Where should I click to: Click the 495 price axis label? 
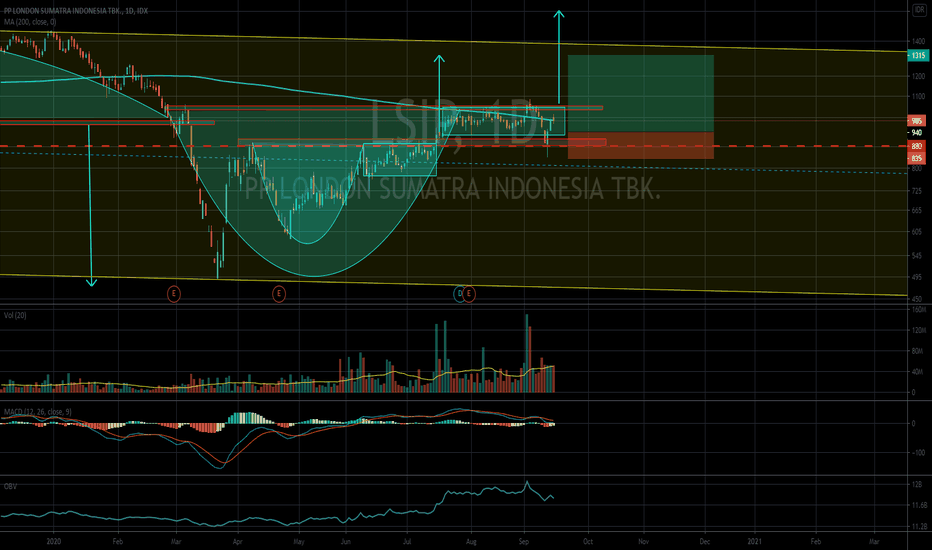click(917, 277)
